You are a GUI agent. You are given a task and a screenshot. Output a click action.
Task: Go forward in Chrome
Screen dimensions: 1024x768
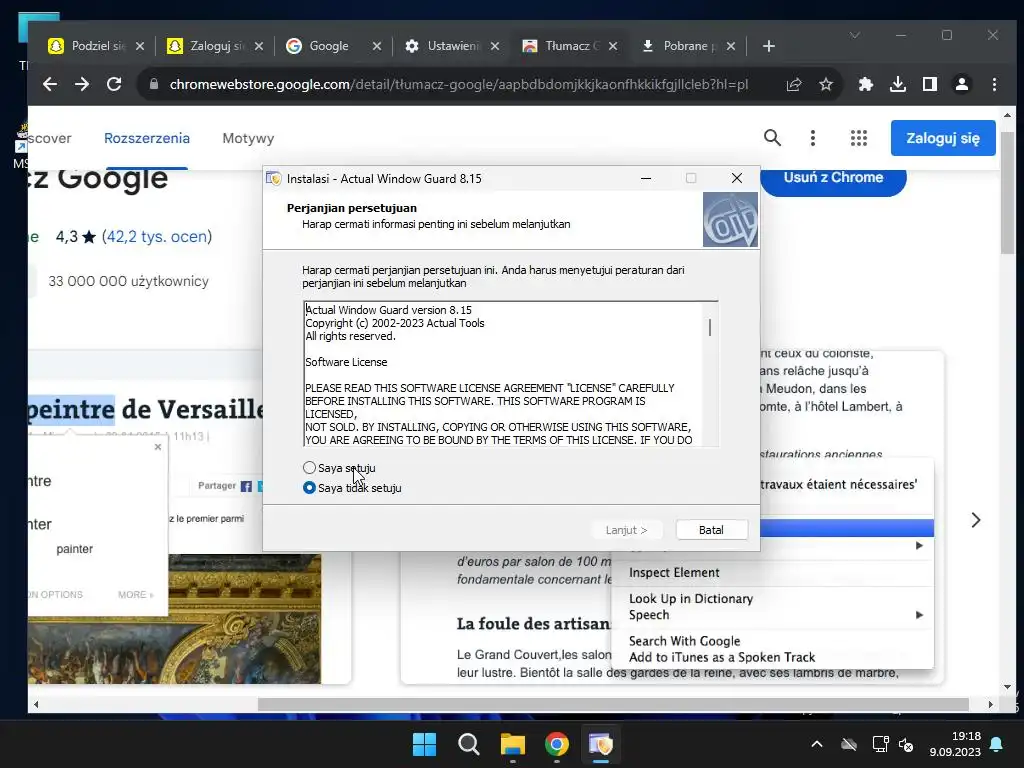[82, 84]
